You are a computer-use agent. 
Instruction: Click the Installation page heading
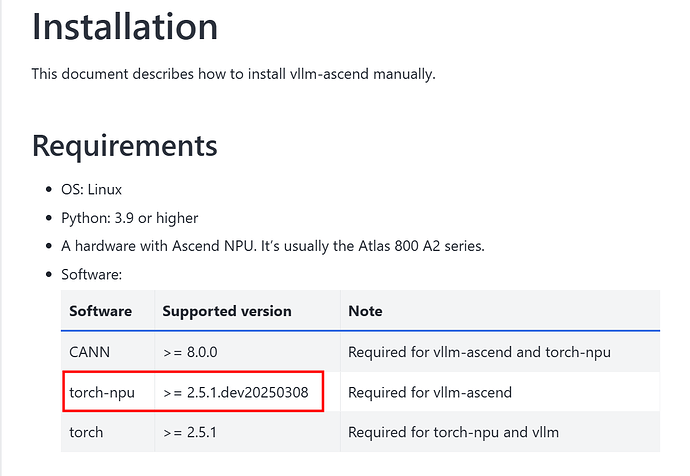click(x=125, y=27)
